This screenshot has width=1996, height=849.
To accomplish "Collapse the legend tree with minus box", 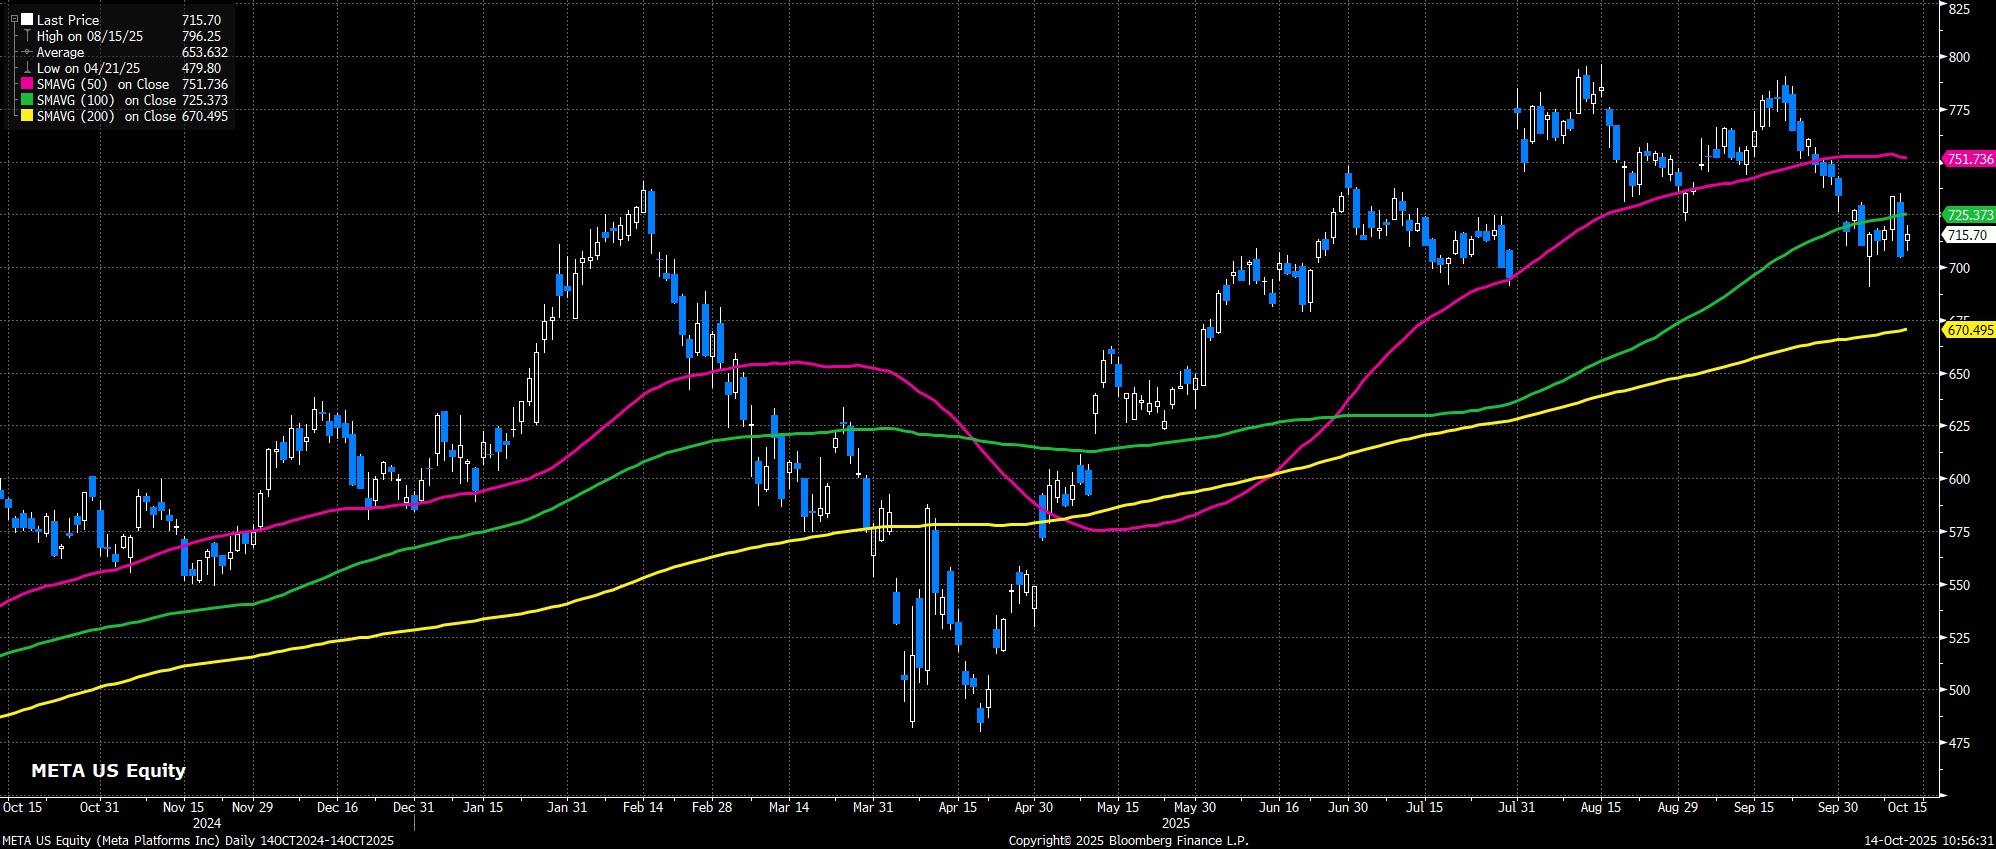I will pyautogui.click(x=14, y=19).
